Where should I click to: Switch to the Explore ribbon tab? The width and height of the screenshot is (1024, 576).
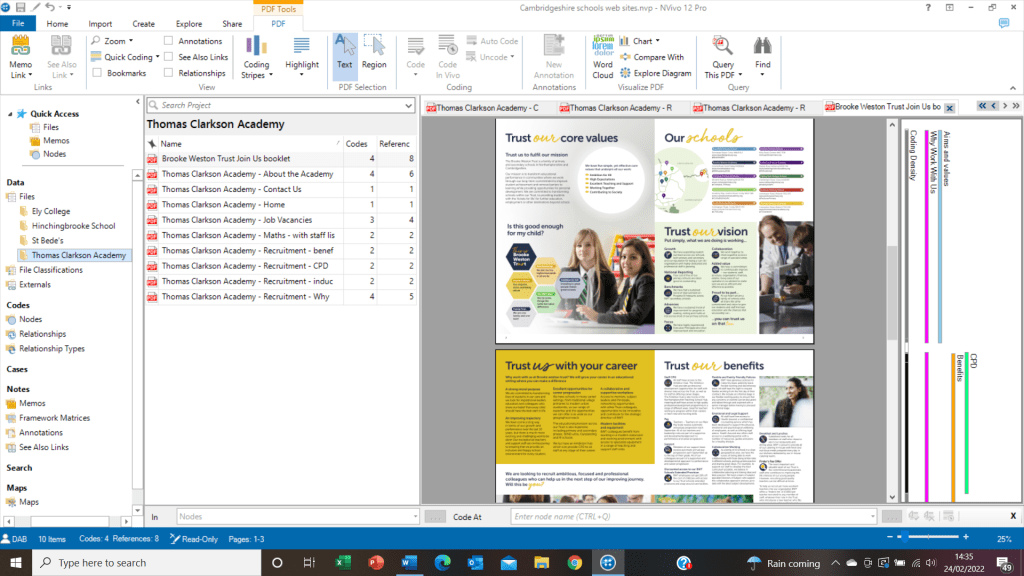coord(188,23)
